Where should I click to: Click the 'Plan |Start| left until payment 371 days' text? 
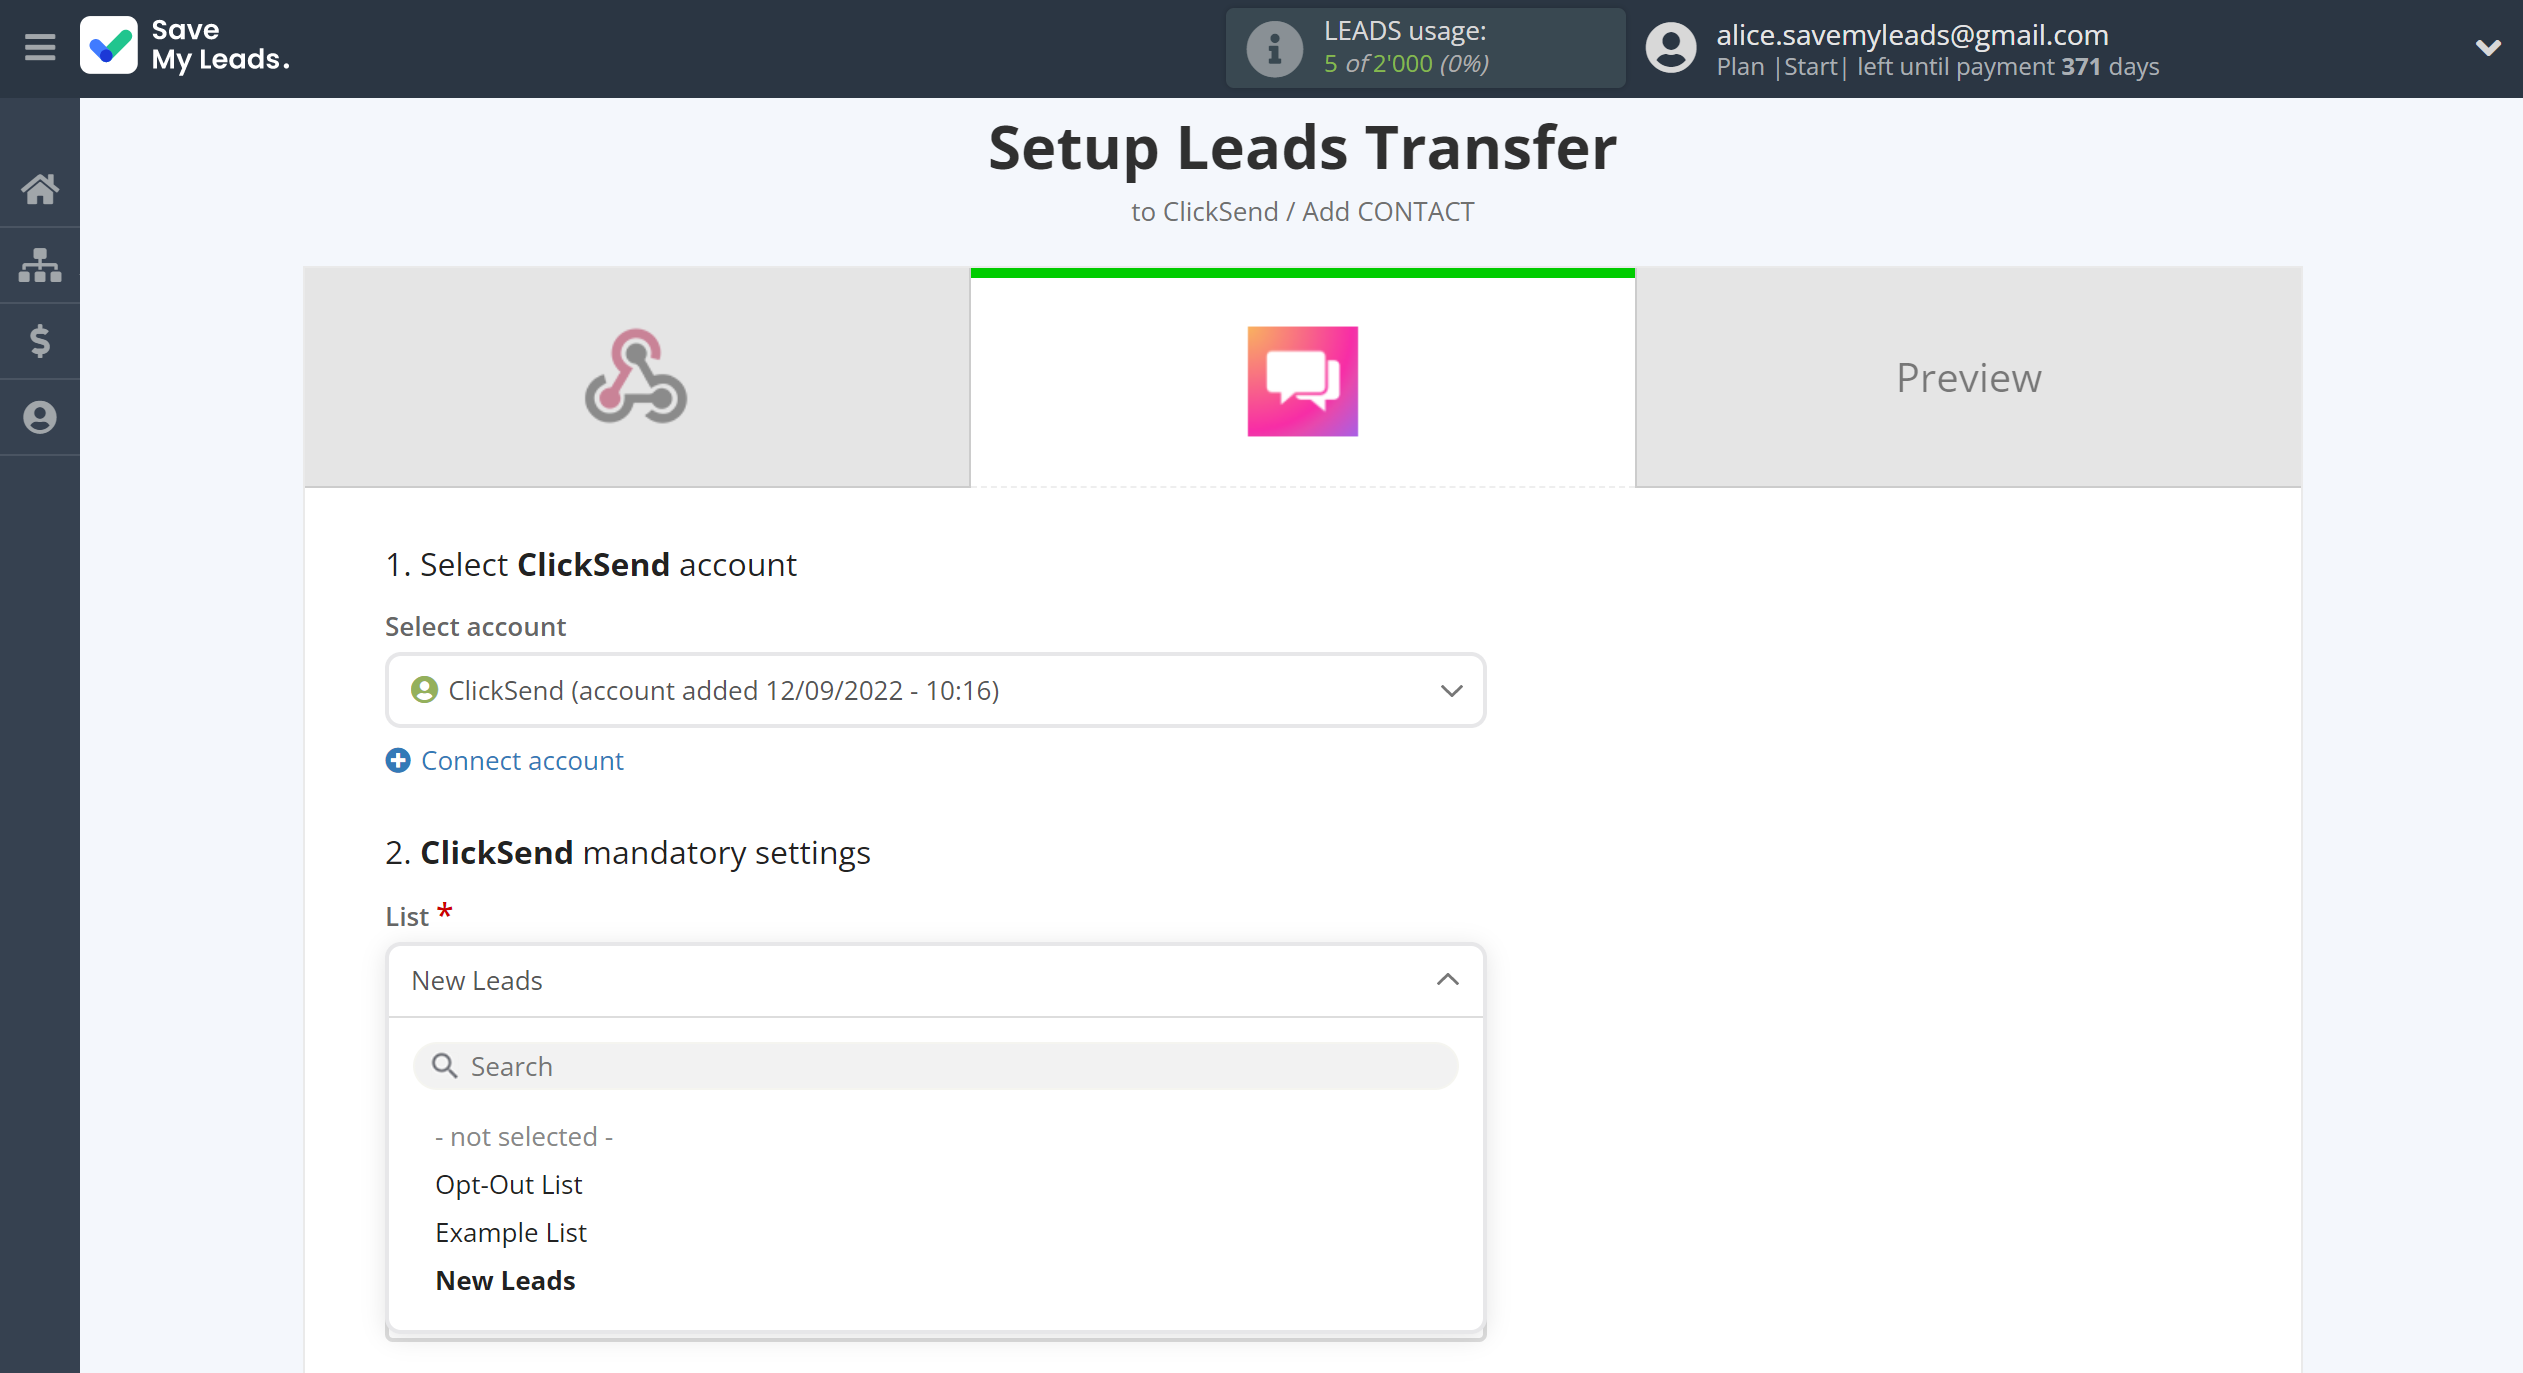1937,67
